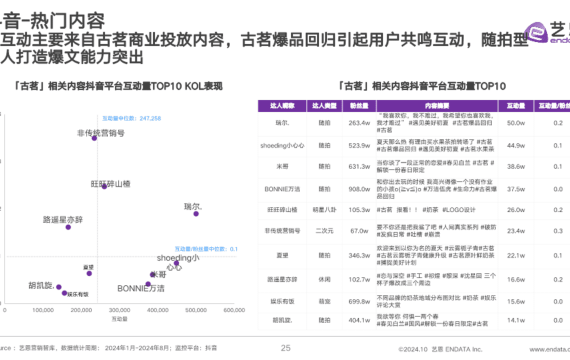This screenshot has width=570, height=360.
Task: Click the 非传统营销号 dot in scatter chart
Action: 94,138
